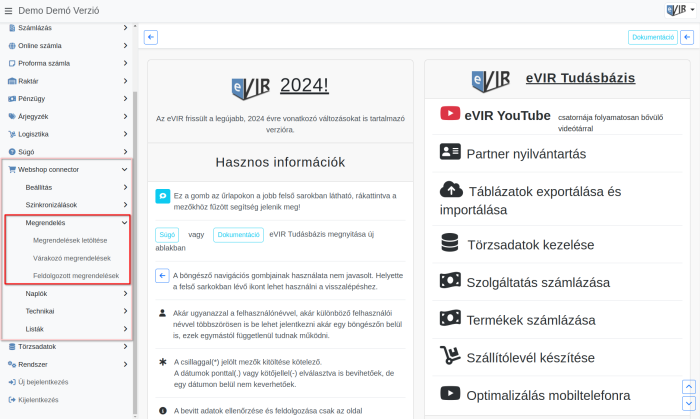Collapse the Megrendelés submenu chevron
The height and width of the screenshot is (419, 700).
(125, 223)
